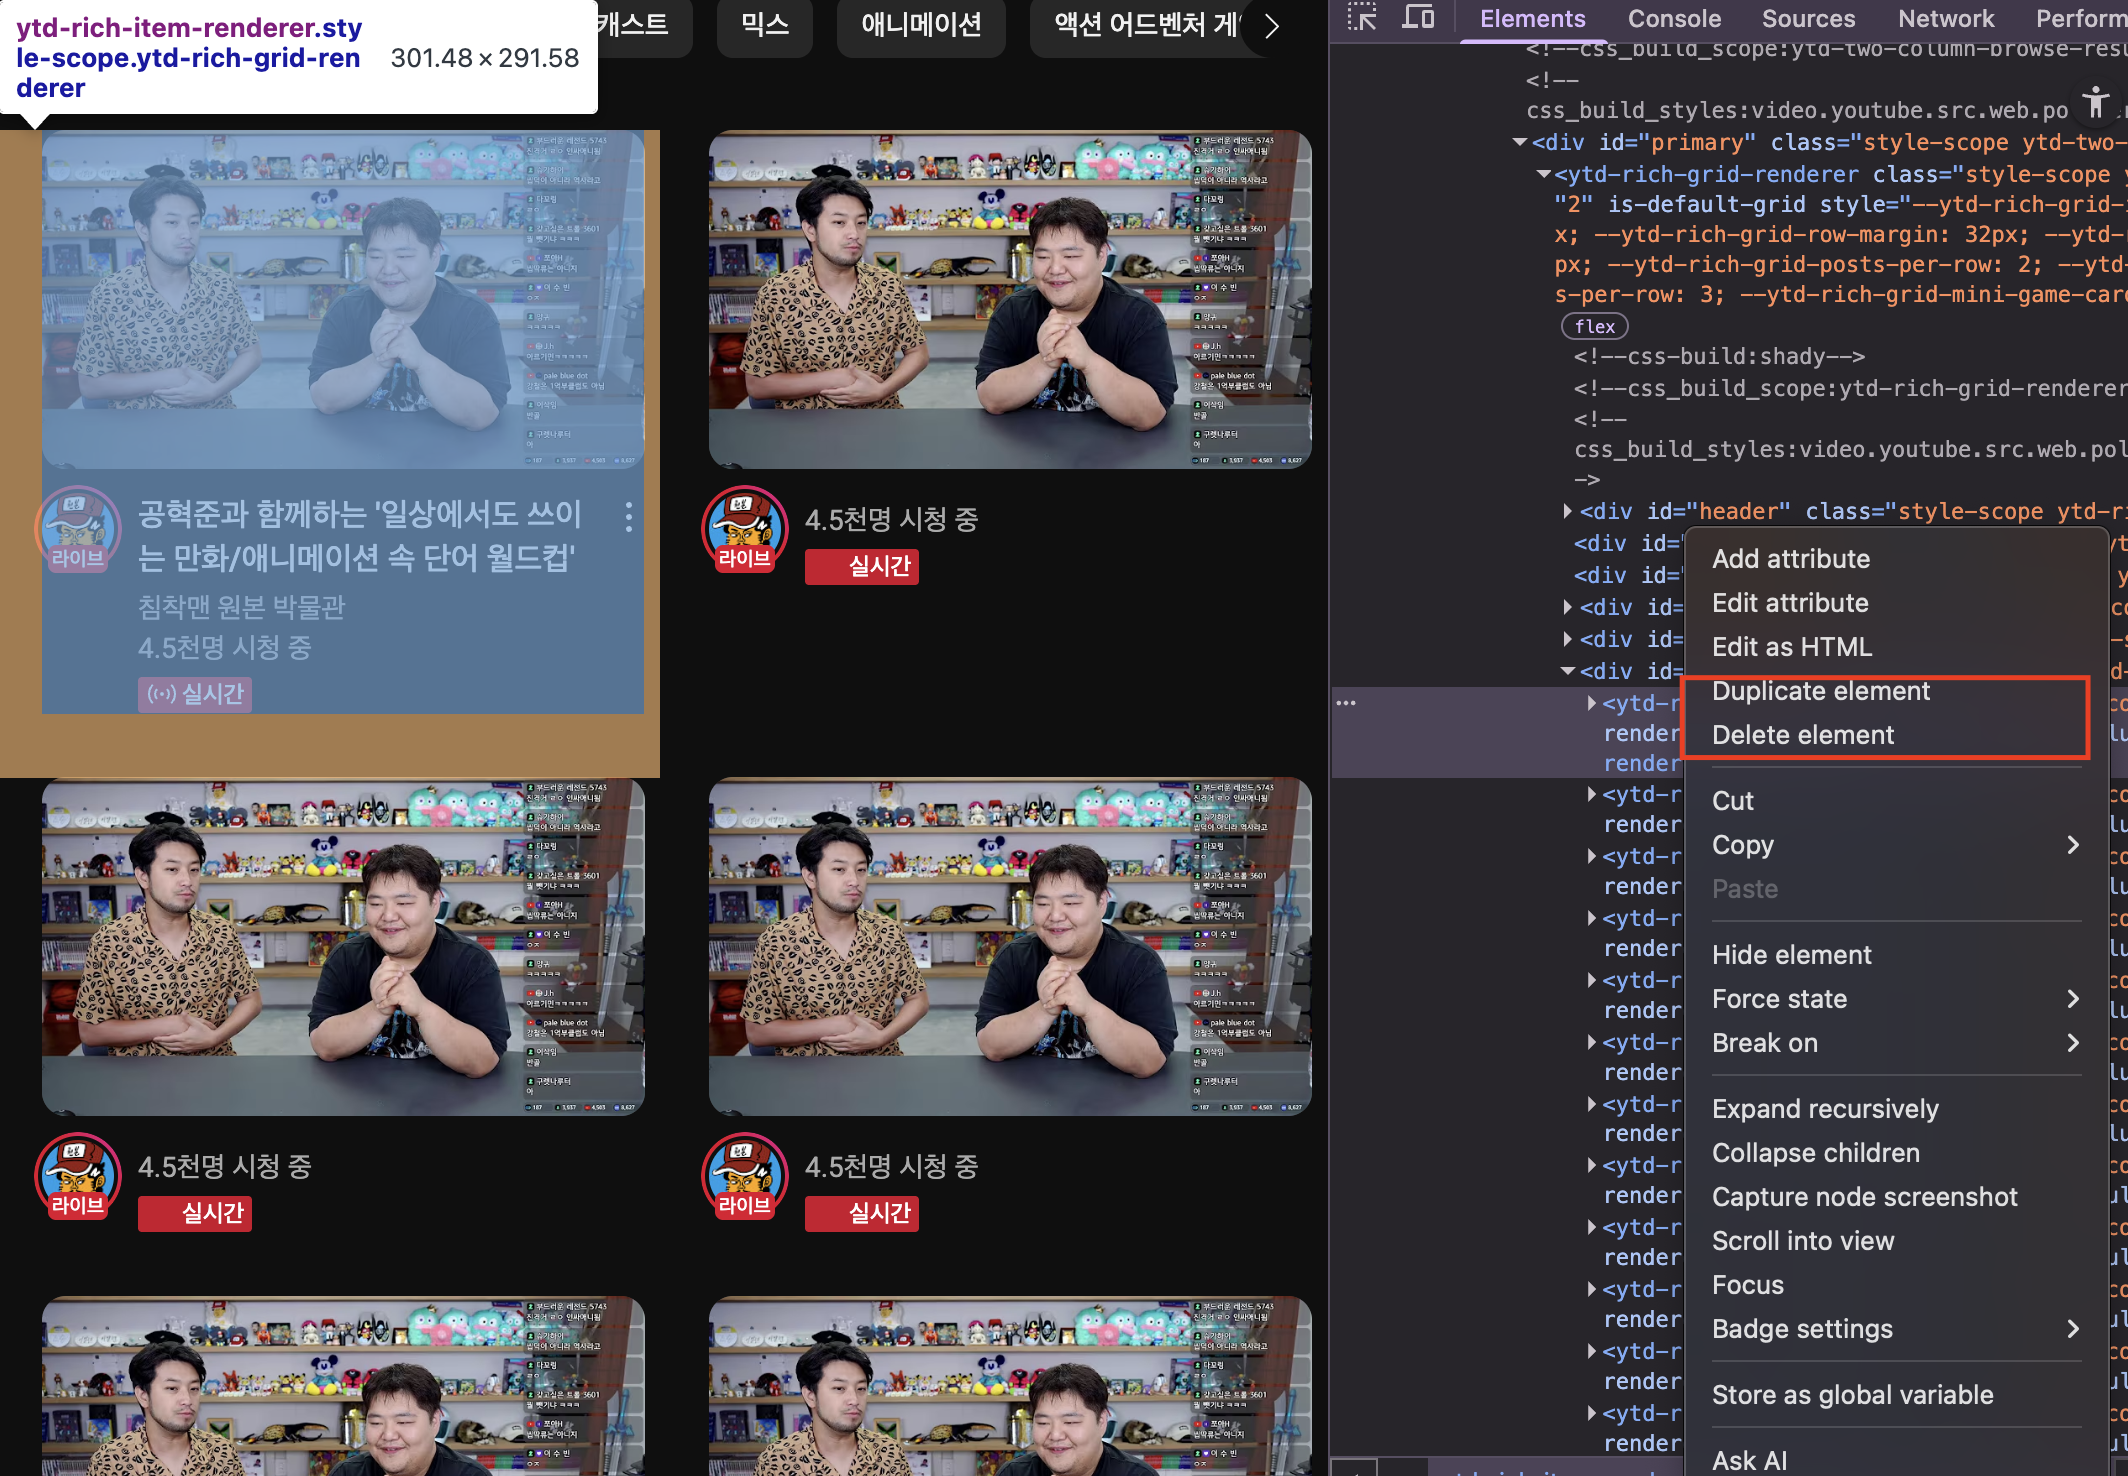Click the inspect element picker icon
The width and height of the screenshot is (2128, 1476).
1361,17
